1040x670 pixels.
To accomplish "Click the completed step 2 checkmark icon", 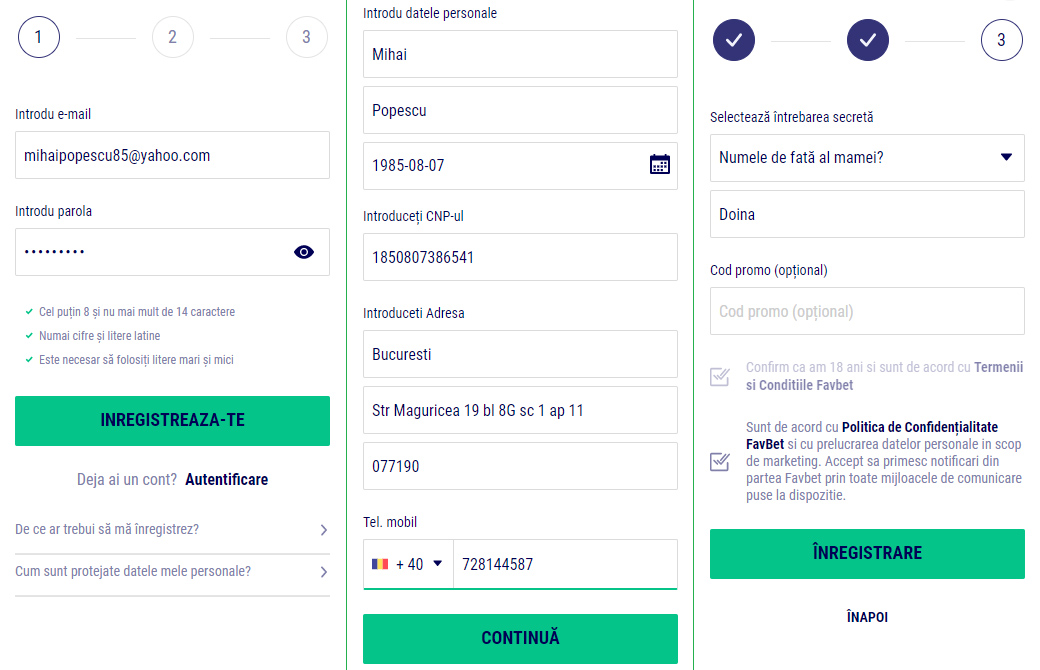I will (867, 40).
